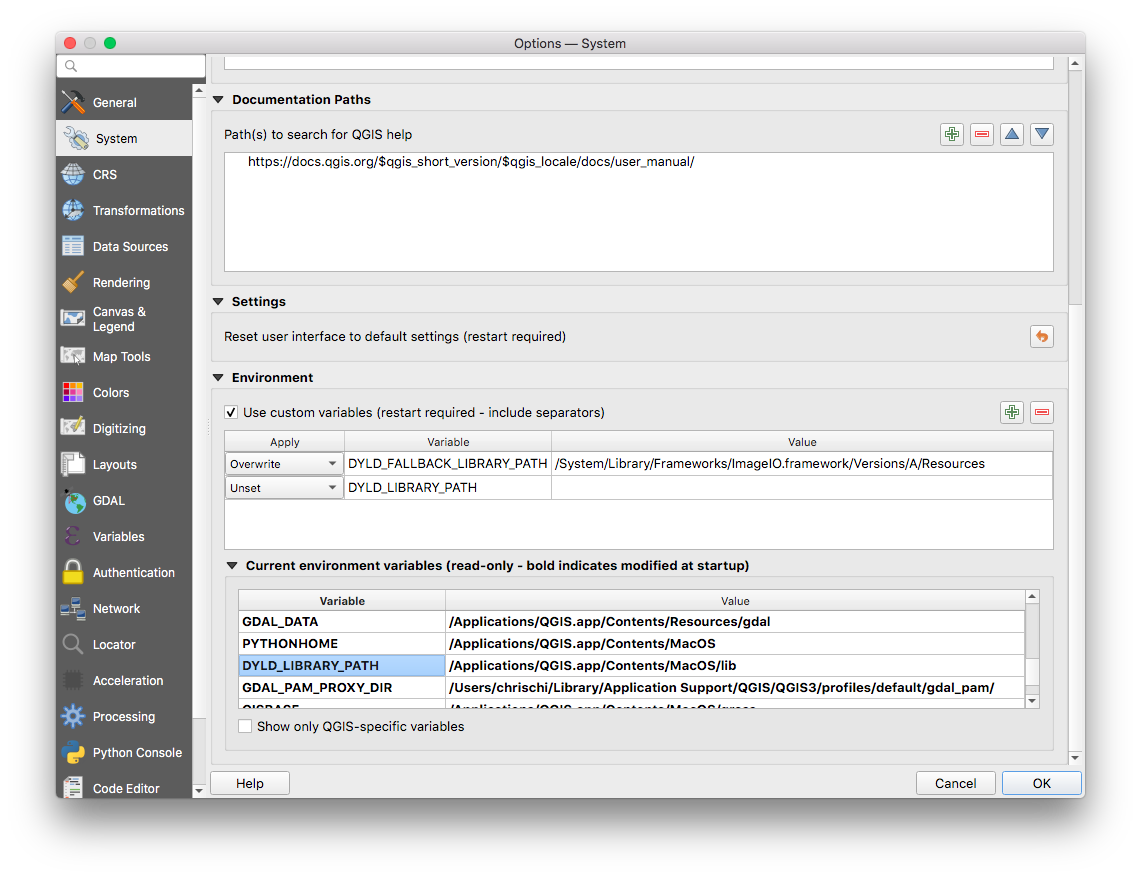The height and width of the screenshot is (878, 1141).
Task: Uncheck Use custom variables
Action: [231, 412]
